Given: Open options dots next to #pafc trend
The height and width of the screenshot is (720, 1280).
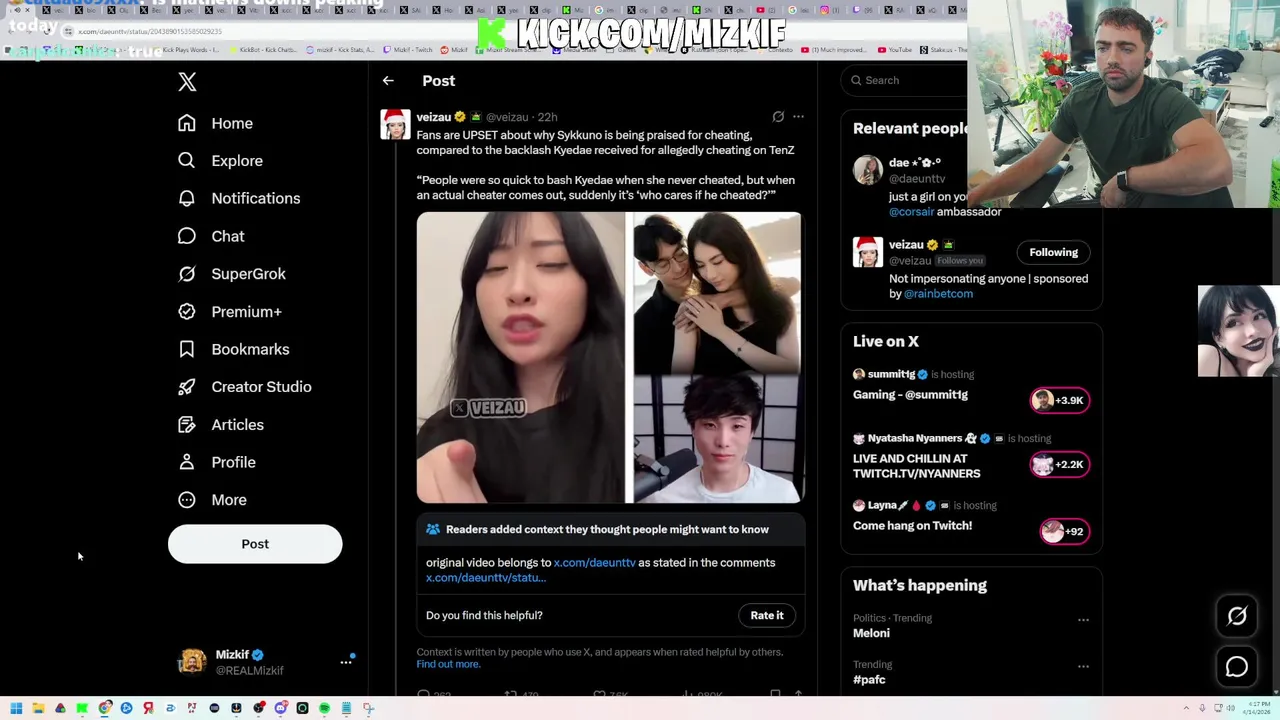Looking at the screenshot, I should tap(1083, 666).
